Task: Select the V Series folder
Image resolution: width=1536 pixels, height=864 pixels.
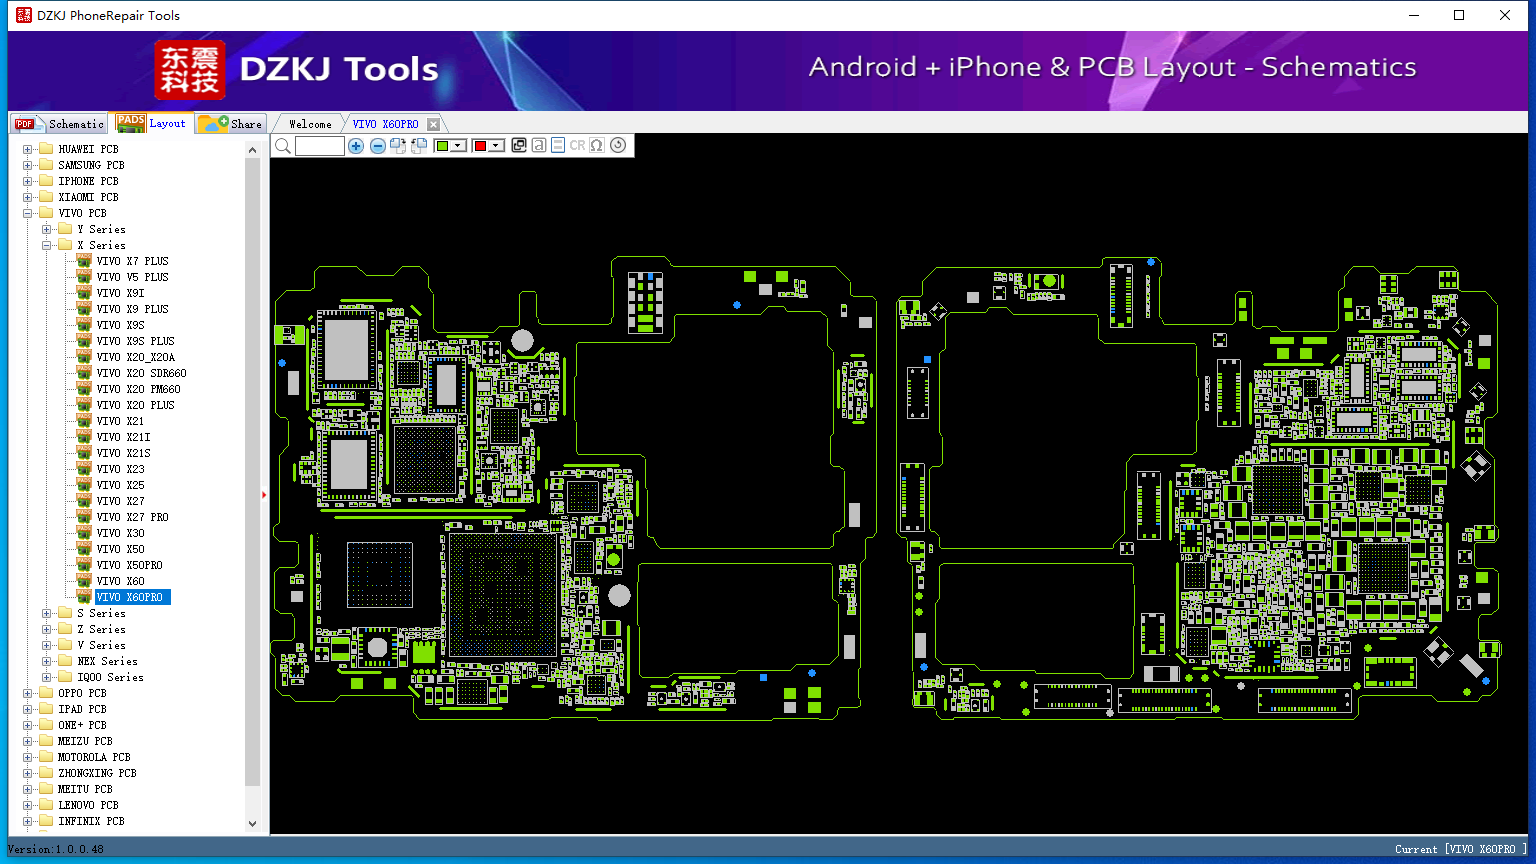Action: coord(101,645)
